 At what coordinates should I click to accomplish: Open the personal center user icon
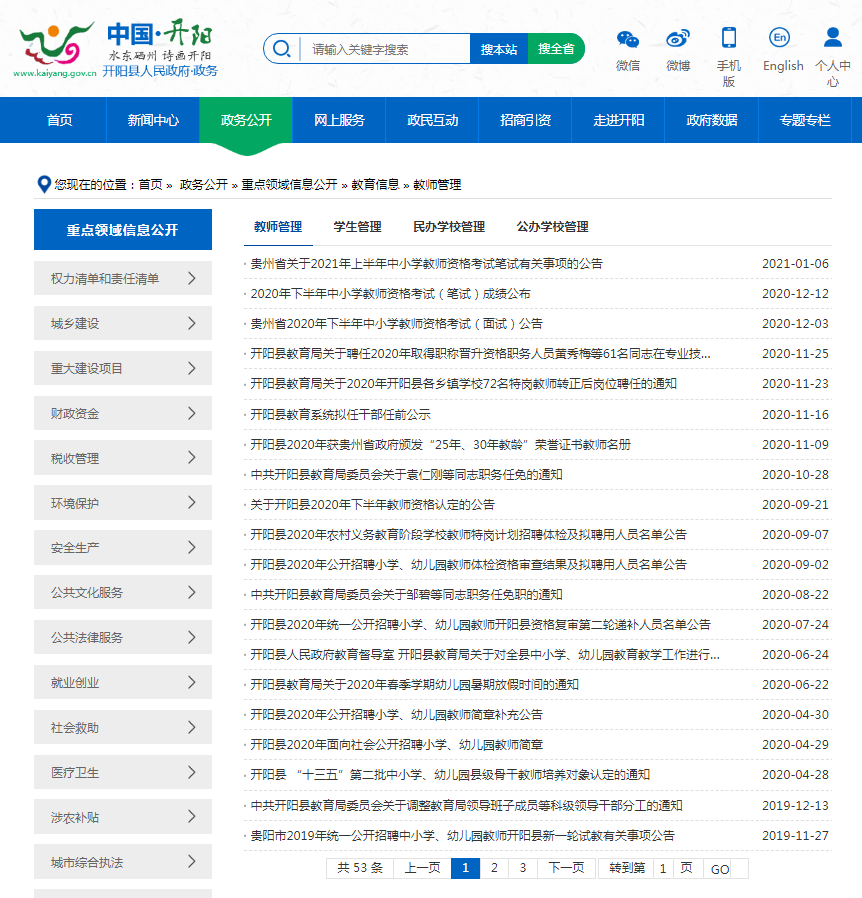pyautogui.click(x=832, y=38)
